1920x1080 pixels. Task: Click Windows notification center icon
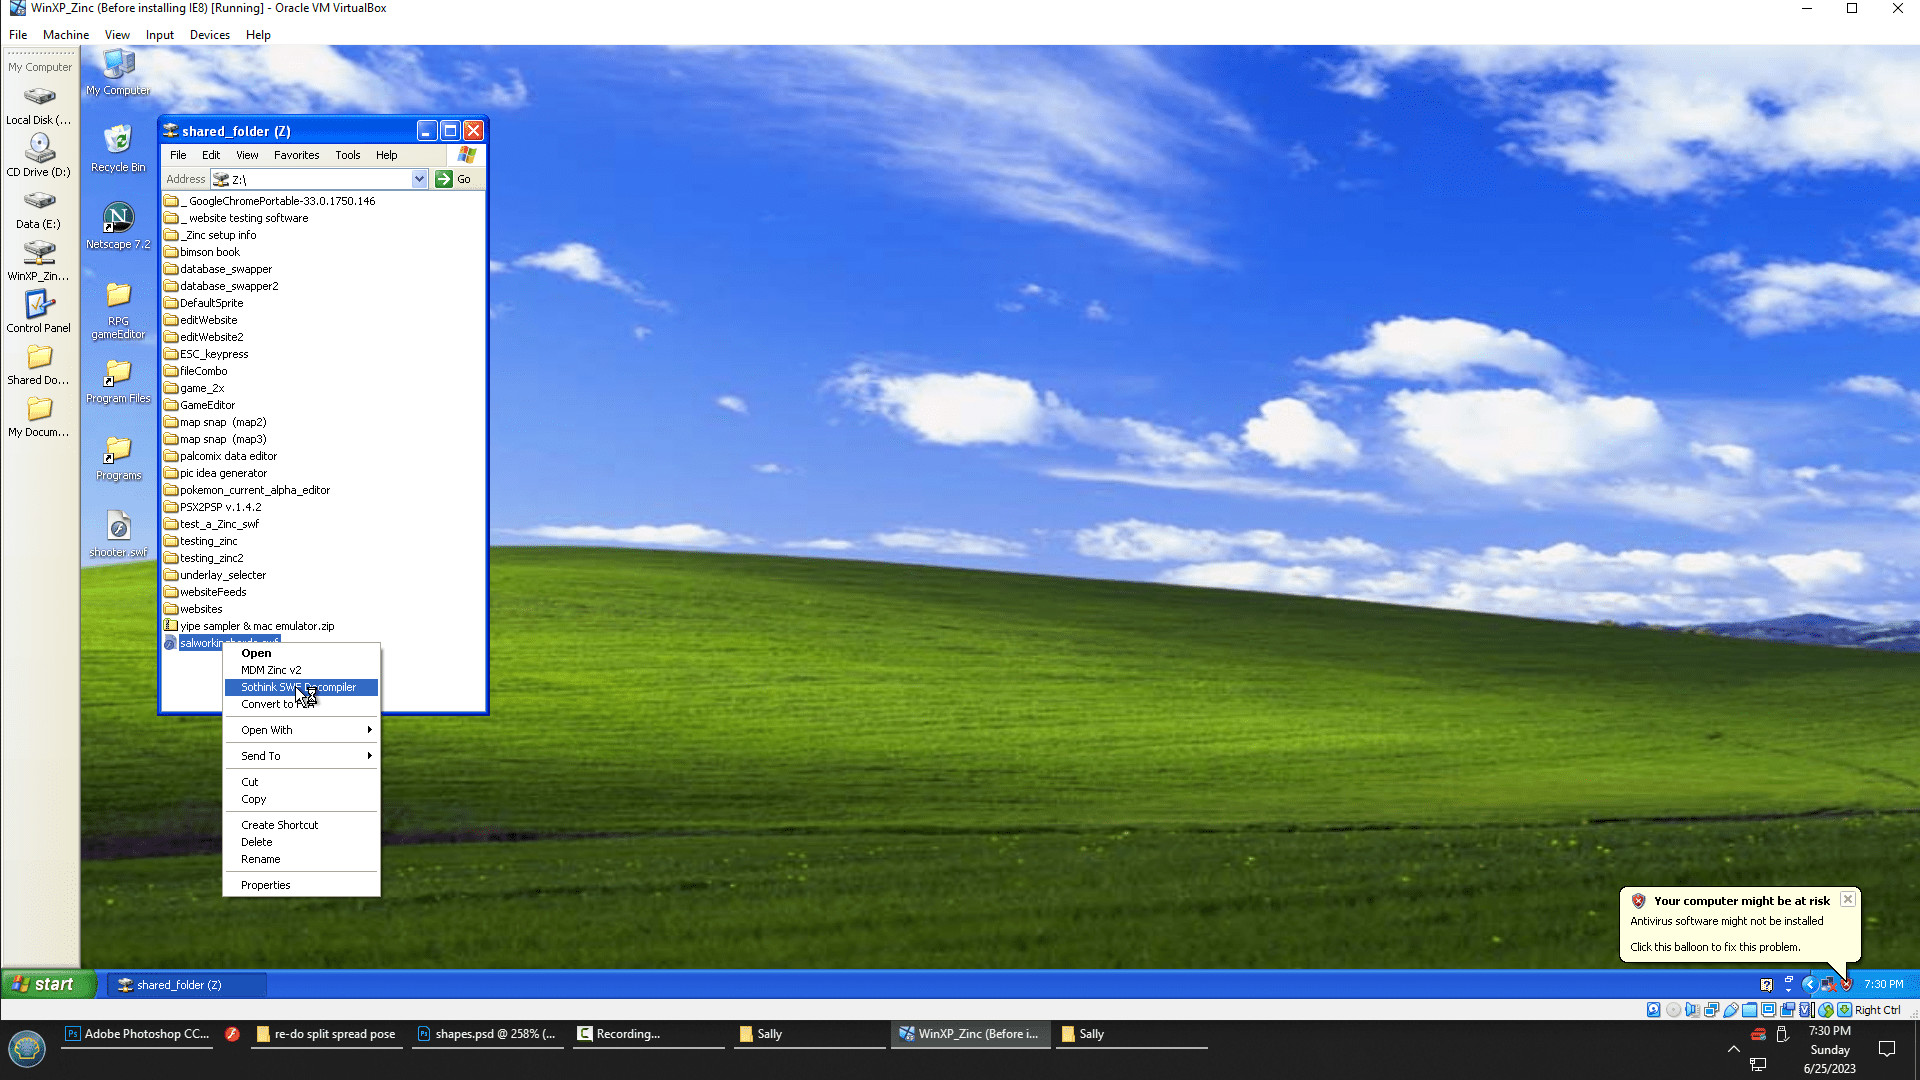pyautogui.click(x=1887, y=1049)
